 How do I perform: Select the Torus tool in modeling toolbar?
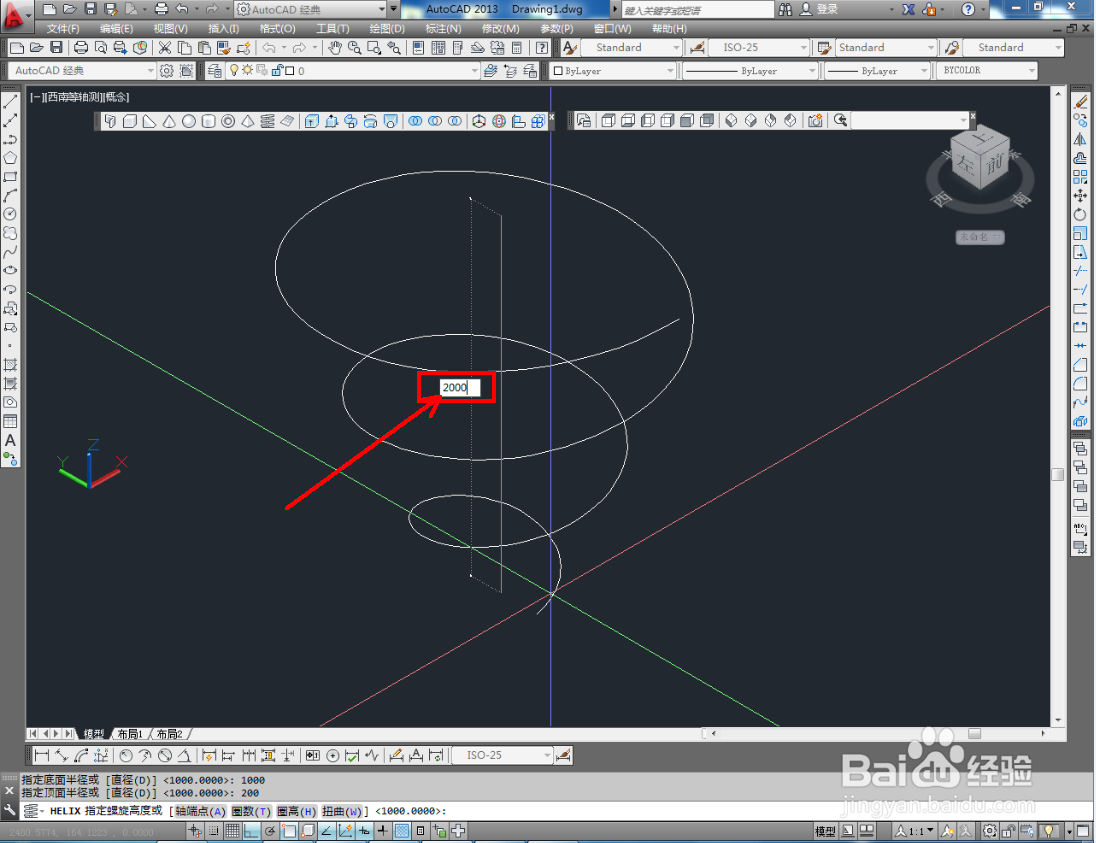click(228, 122)
